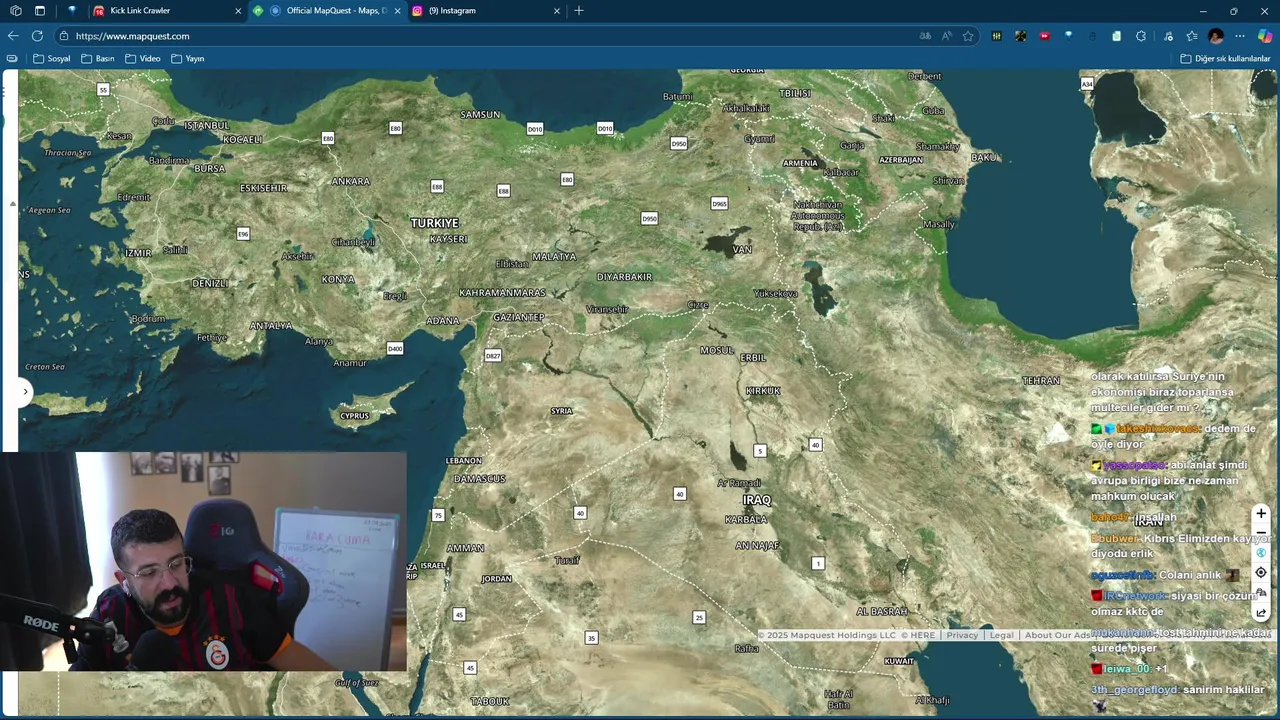Image resolution: width=1280 pixels, height=720 pixels.
Task: Reload the MapQuest page
Action: (x=37, y=36)
